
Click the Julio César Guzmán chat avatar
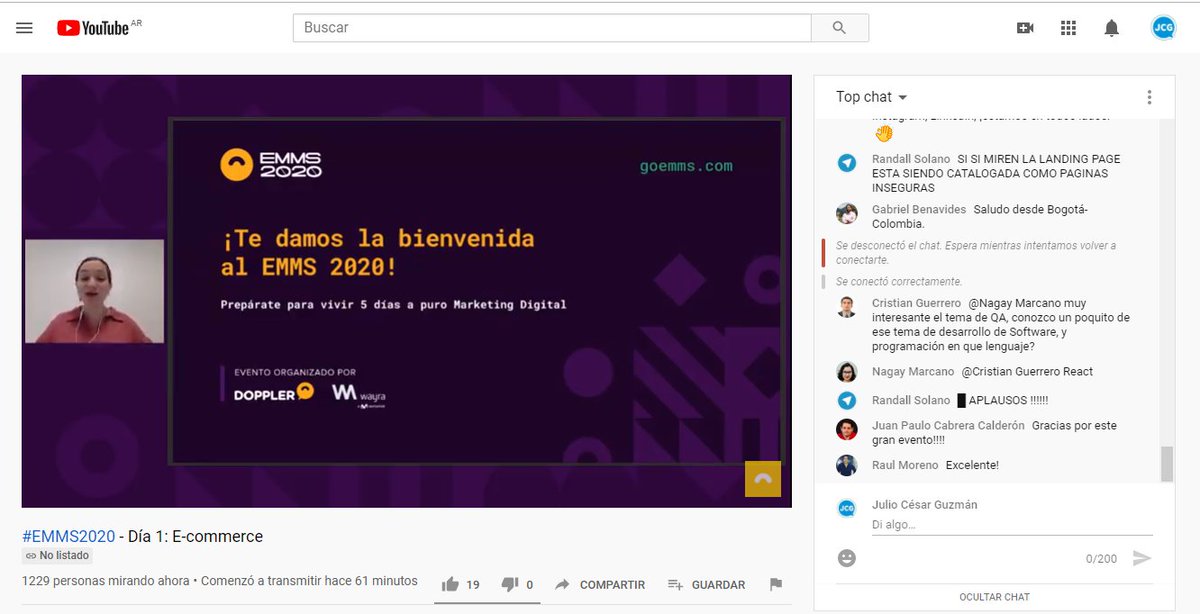pos(847,508)
